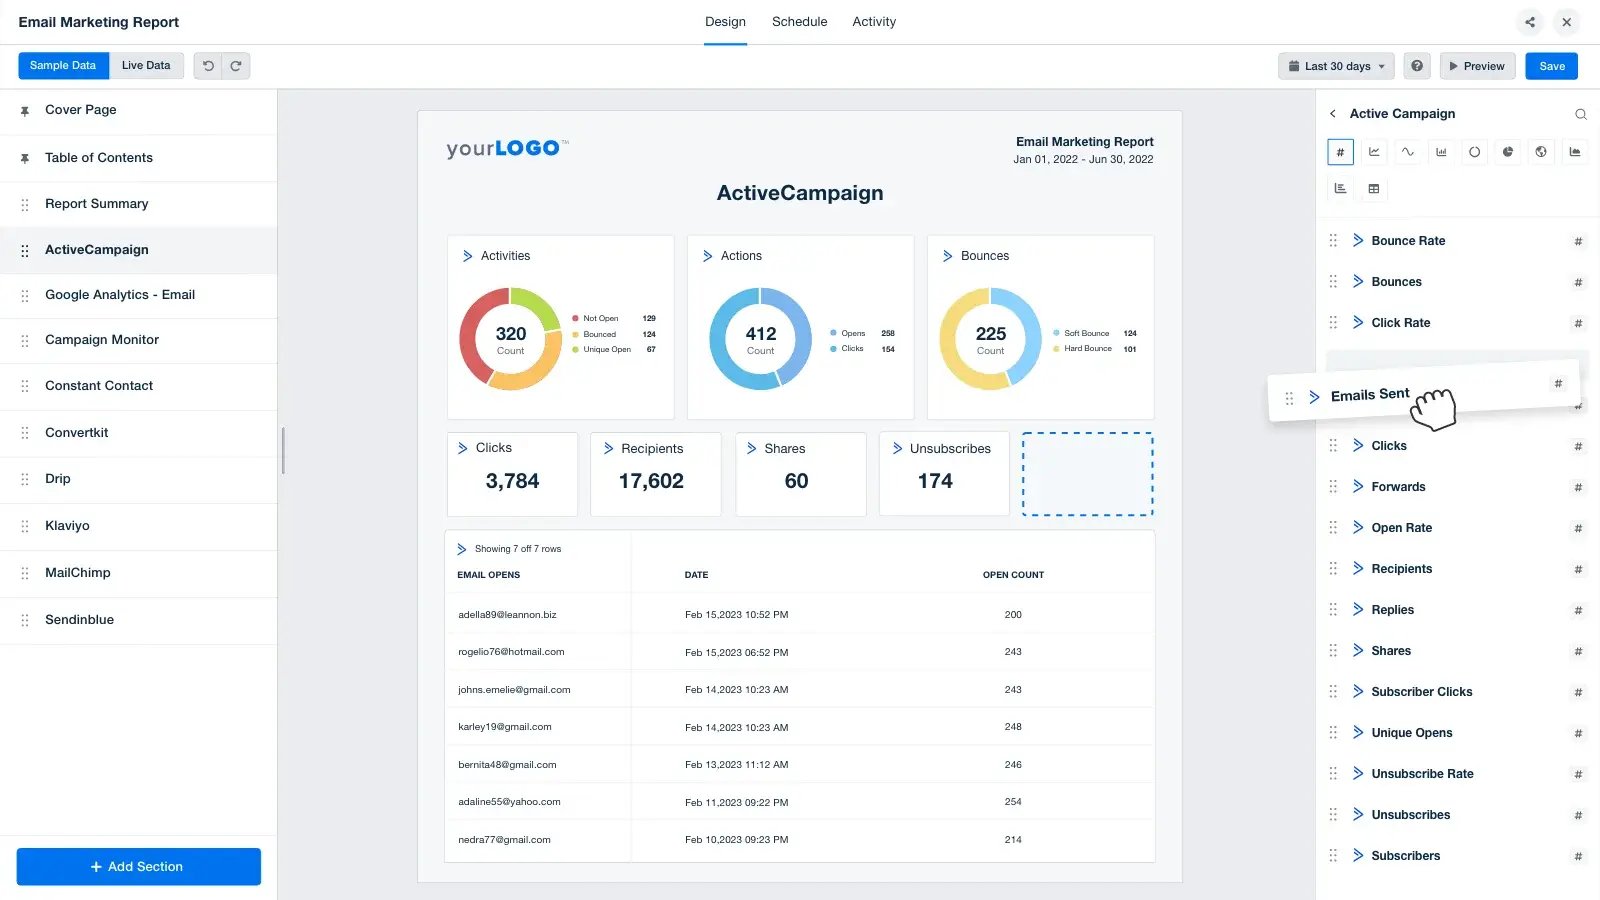The image size is (1600, 900).
Task: Select the pie chart widget icon
Action: [1507, 152]
